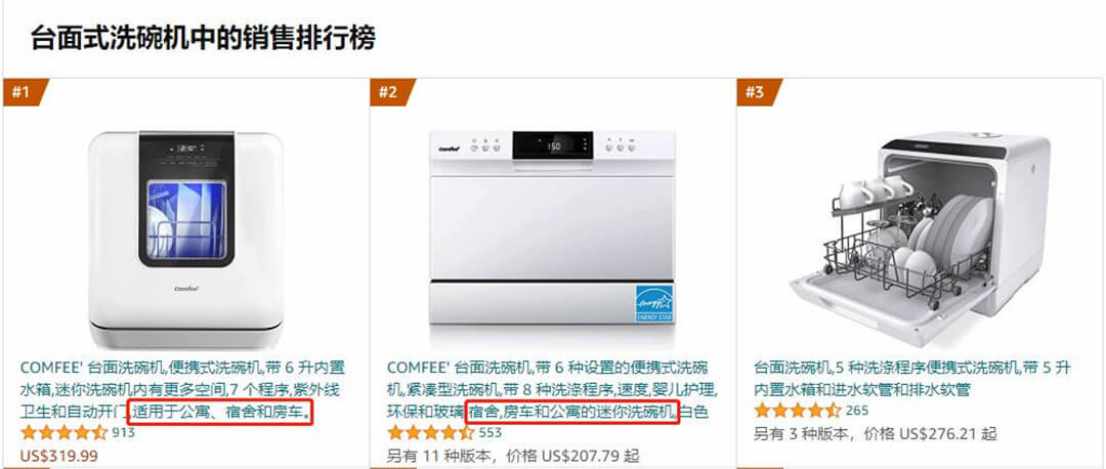Open the 553 reviews count link
The height and width of the screenshot is (469, 1106).
click(x=490, y=433)
